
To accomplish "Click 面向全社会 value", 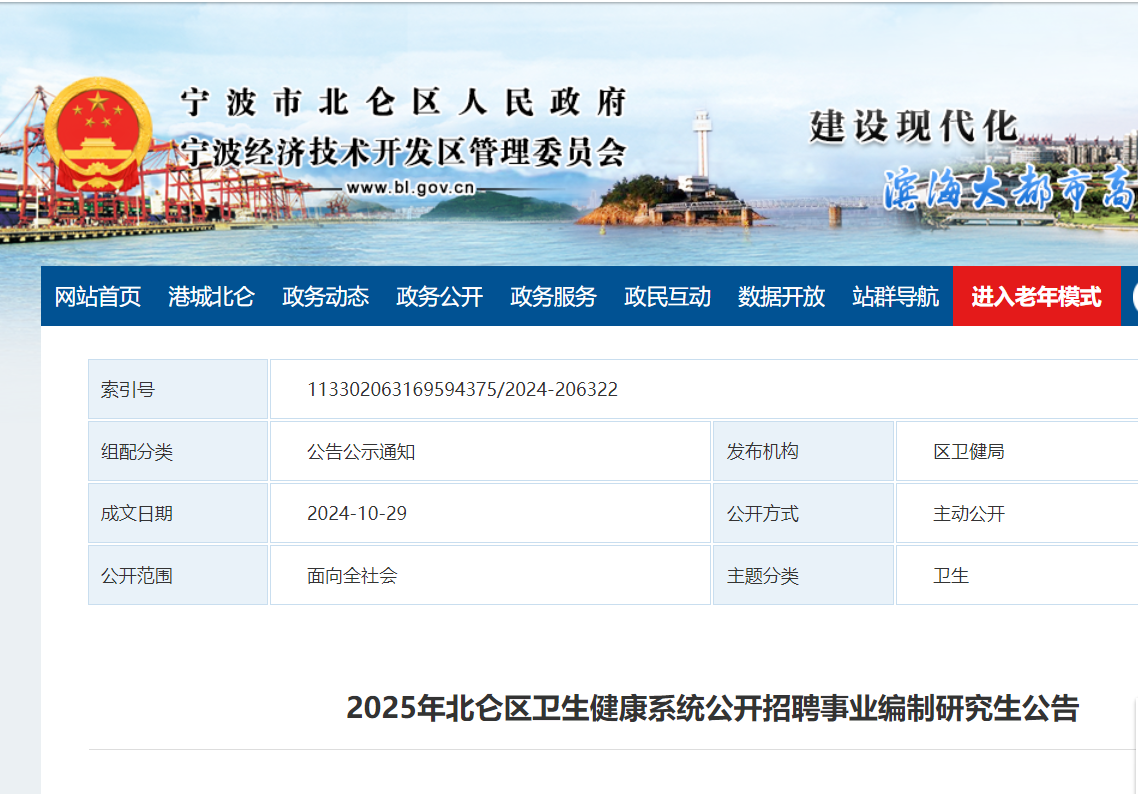I will point(352,576).
